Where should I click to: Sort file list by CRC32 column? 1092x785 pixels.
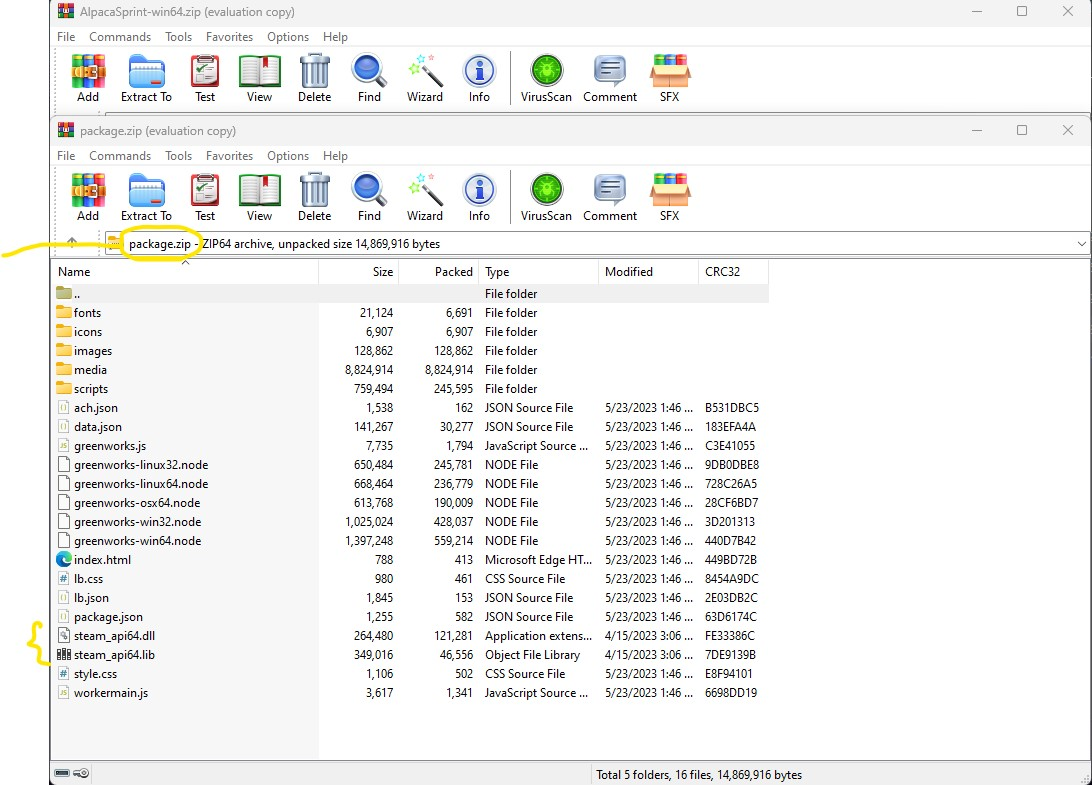point(733,272)
